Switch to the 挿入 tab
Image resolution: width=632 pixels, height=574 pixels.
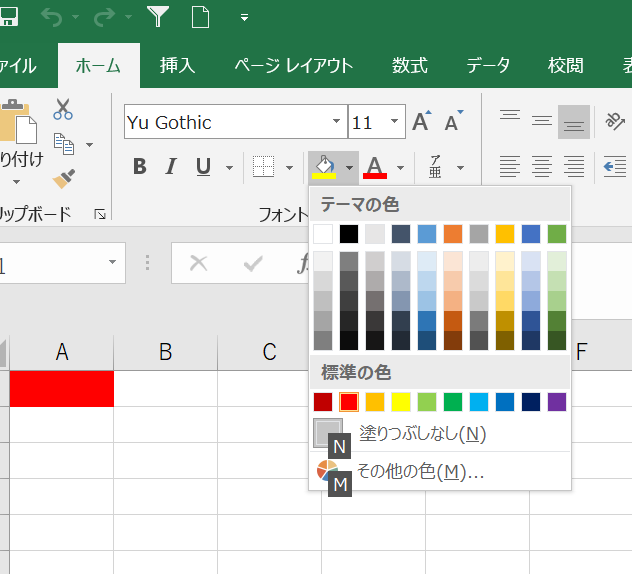[177, 65]
